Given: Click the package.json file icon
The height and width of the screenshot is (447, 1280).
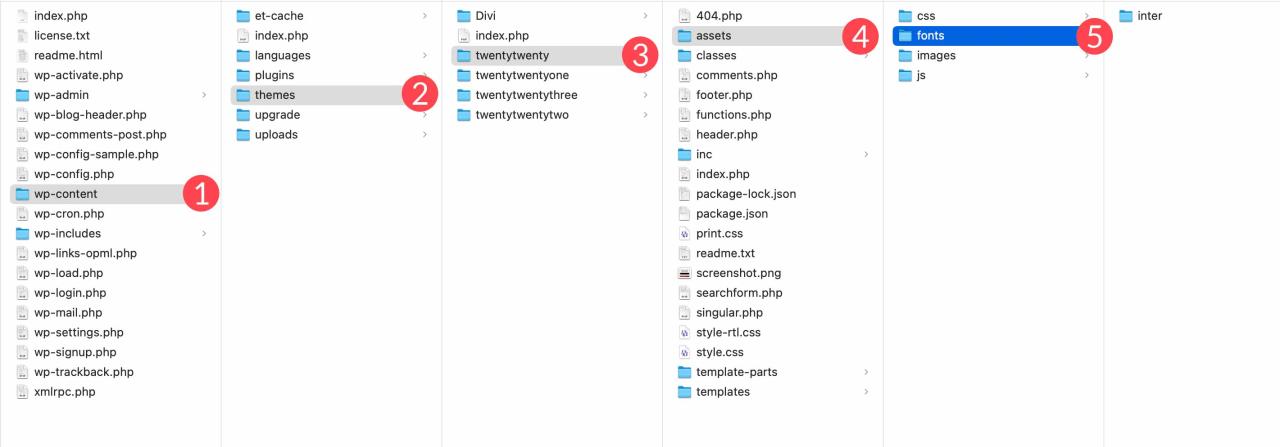Looking at the screenshot, I should tap(685, 214).
